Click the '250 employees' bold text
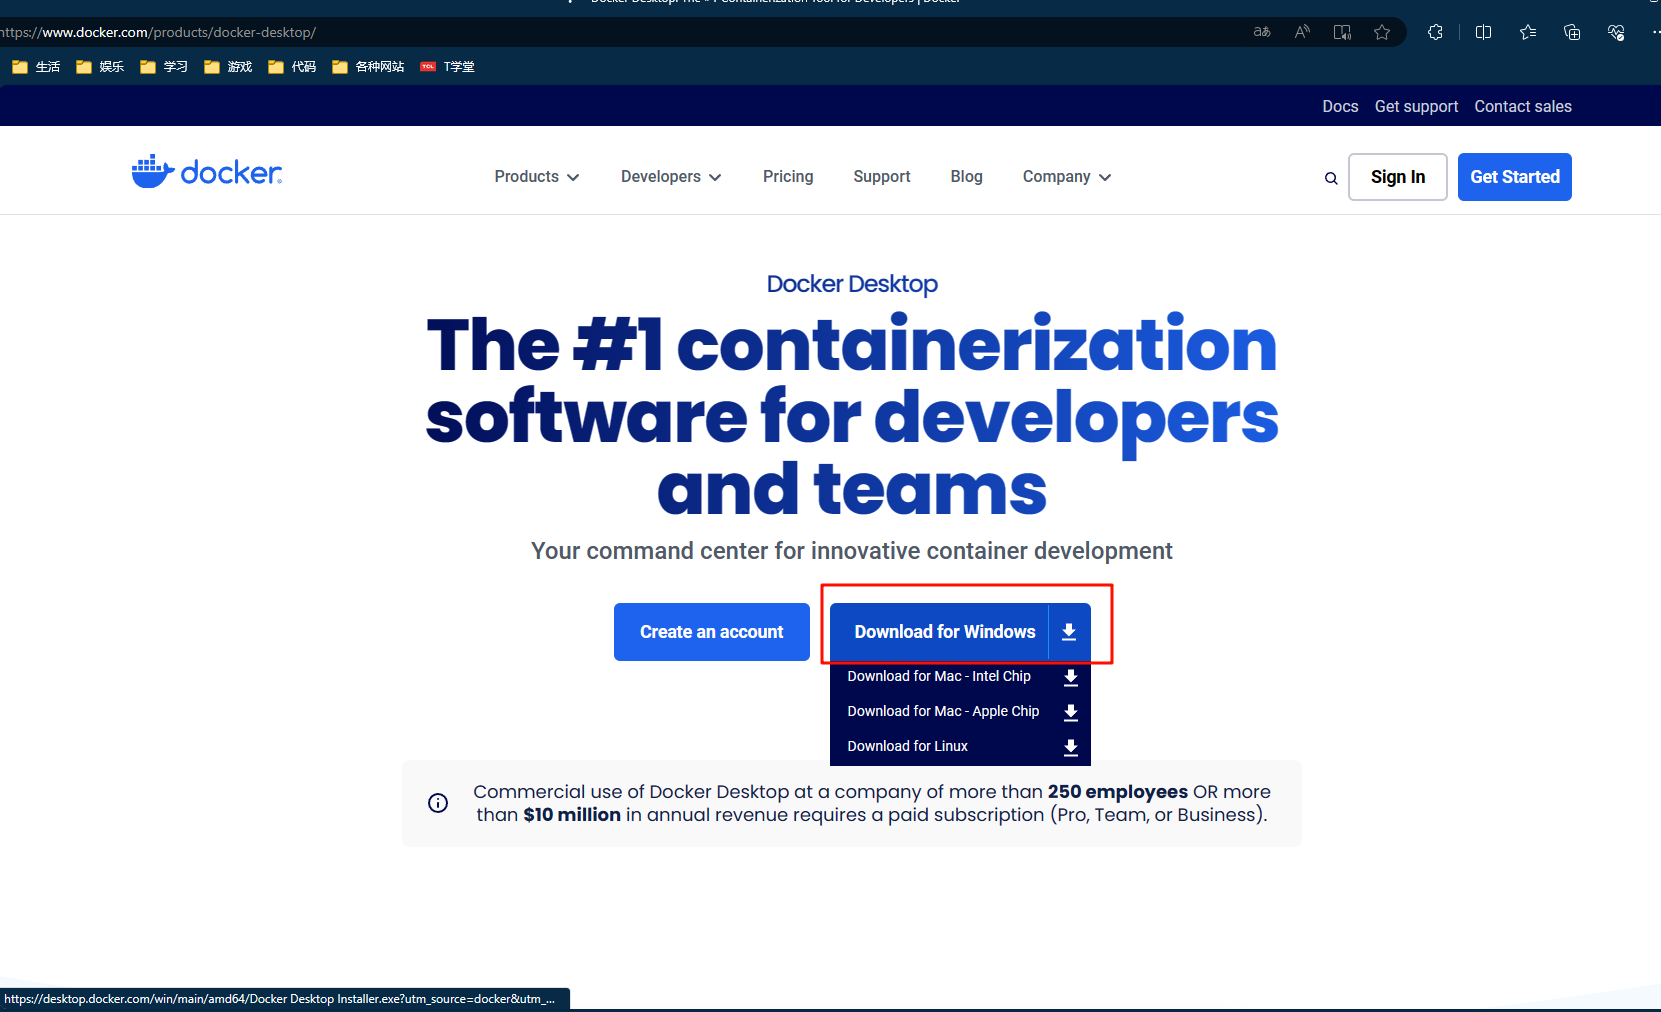Viewport: 1661px width, 1012px height. 1118,792
